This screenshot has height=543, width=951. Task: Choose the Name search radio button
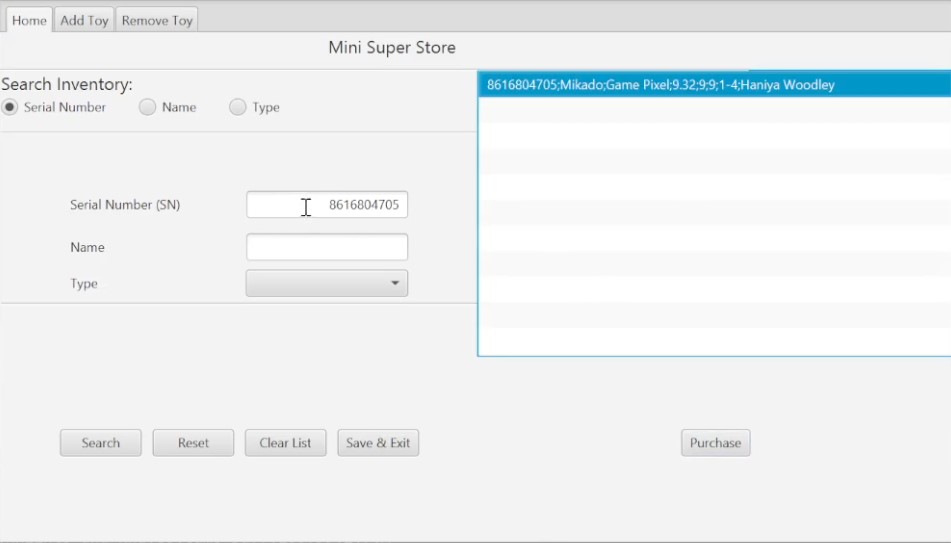pyautogui.click(x=148, y=107)
